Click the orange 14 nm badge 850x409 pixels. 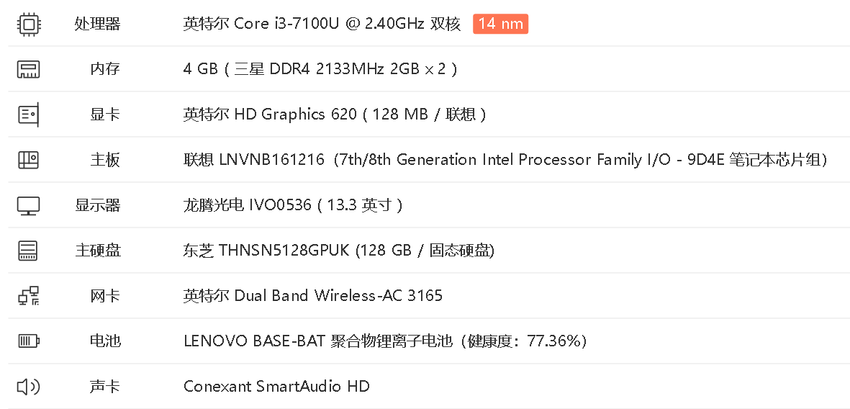500,24
